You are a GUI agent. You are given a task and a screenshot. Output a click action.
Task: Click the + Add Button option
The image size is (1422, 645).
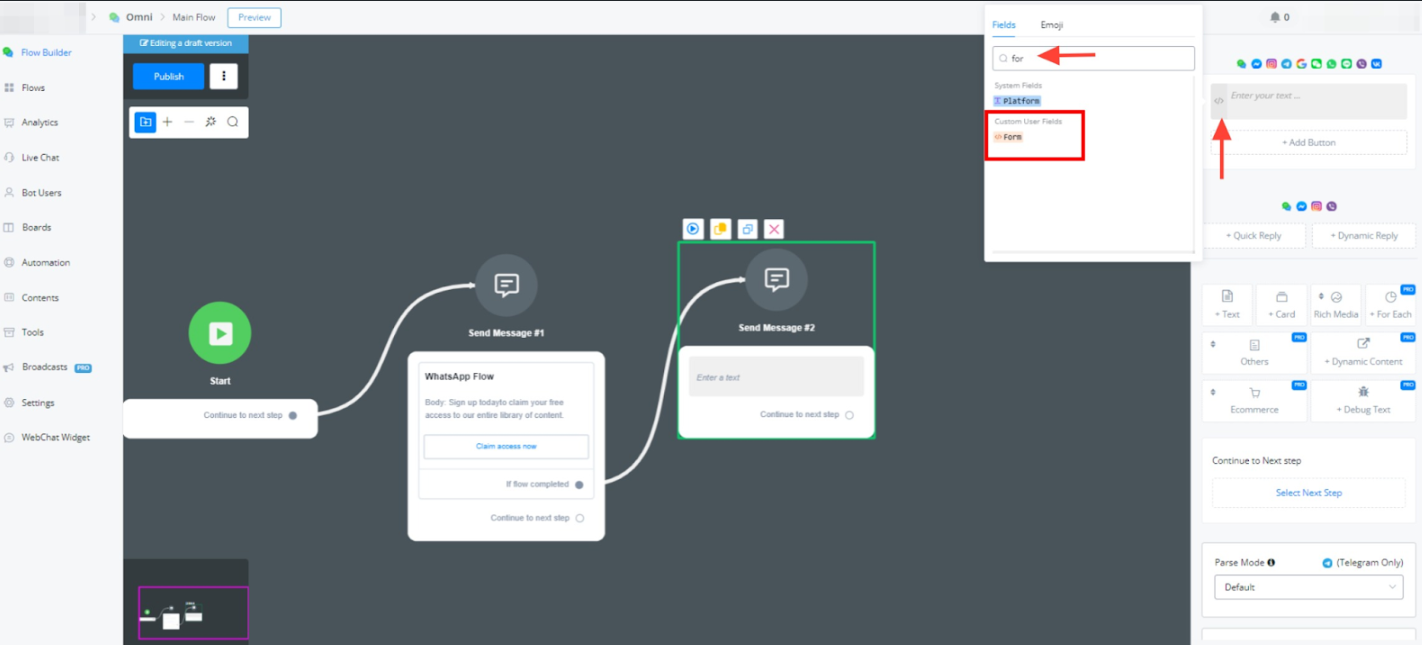click(1308, 143)
